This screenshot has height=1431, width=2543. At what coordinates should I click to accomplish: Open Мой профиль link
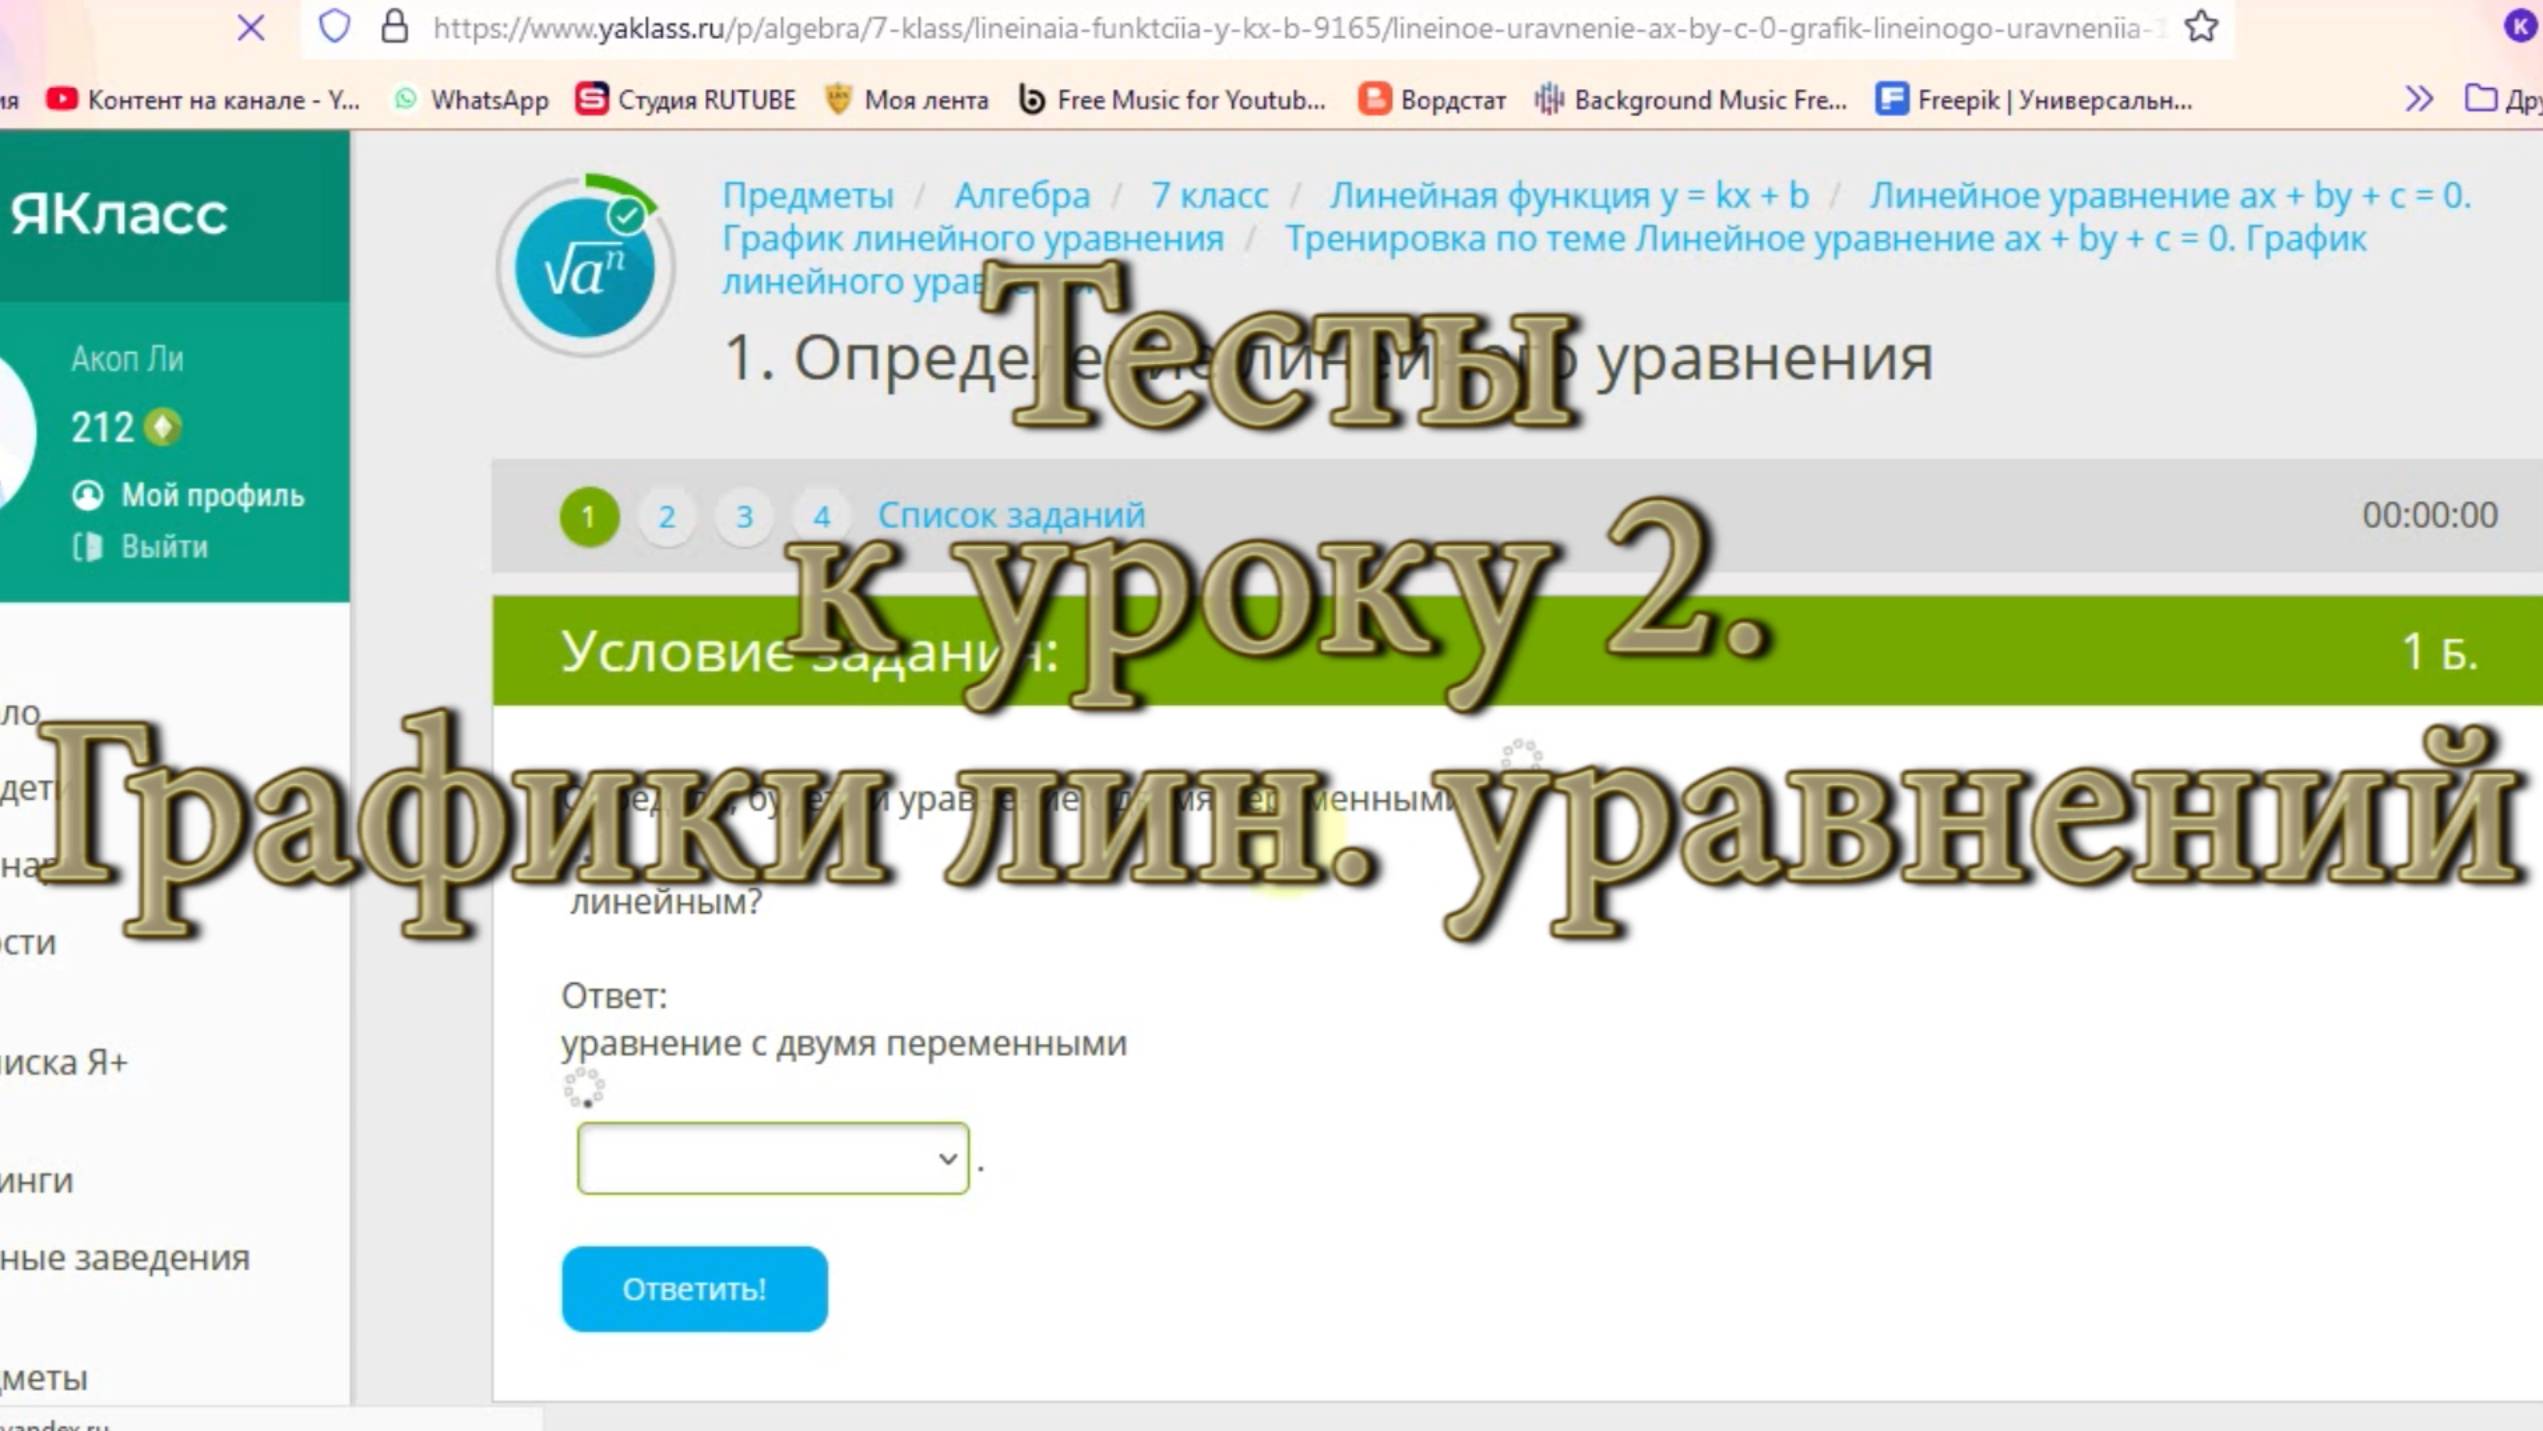click(x=212, y=495)
